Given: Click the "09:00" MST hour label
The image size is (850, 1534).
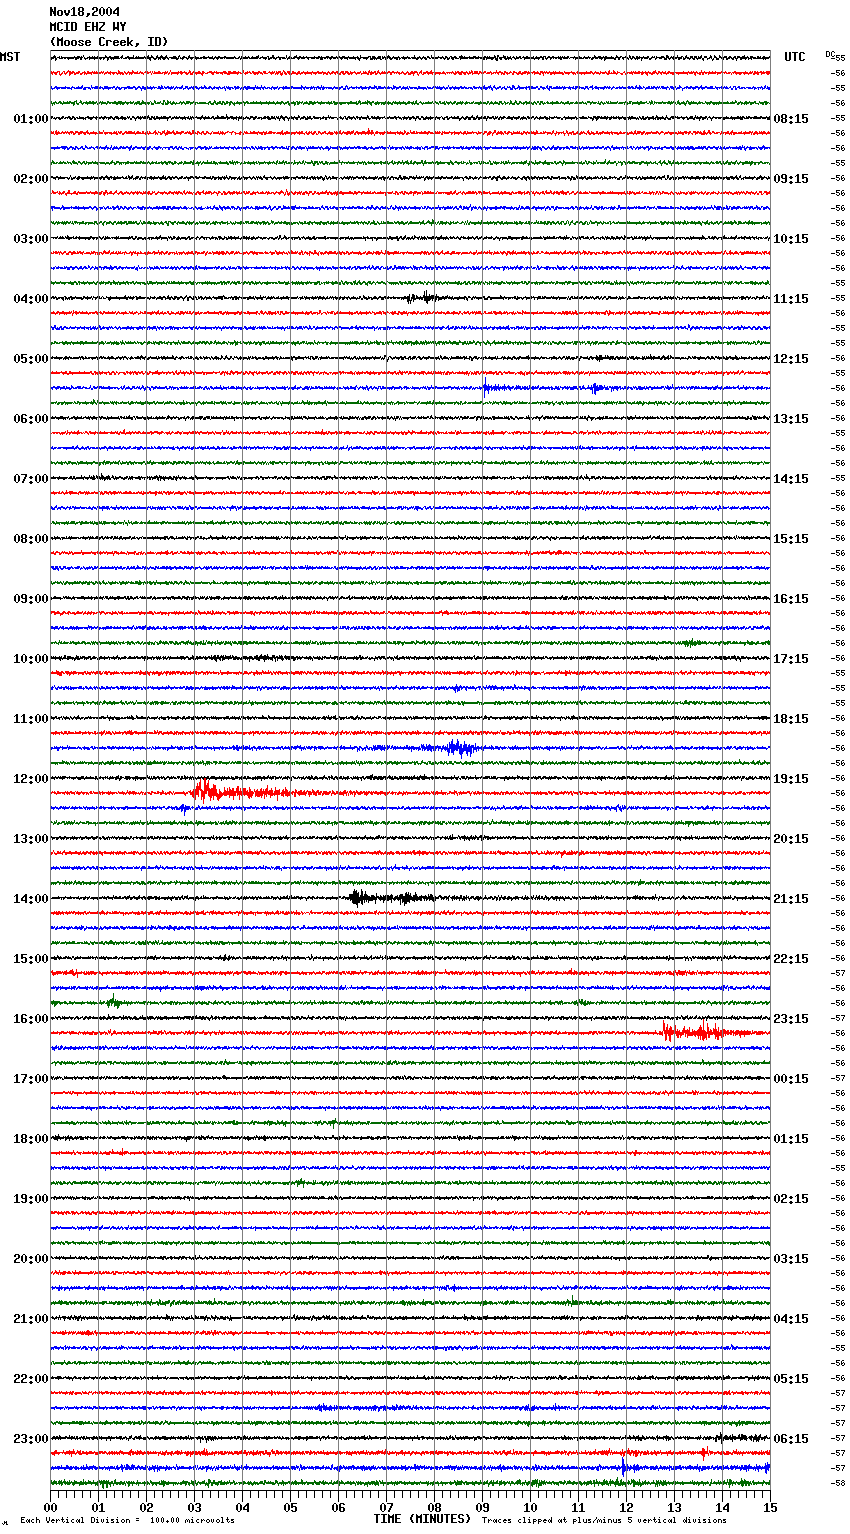Looking at the screenshot, I should click(x=31, y=599).
